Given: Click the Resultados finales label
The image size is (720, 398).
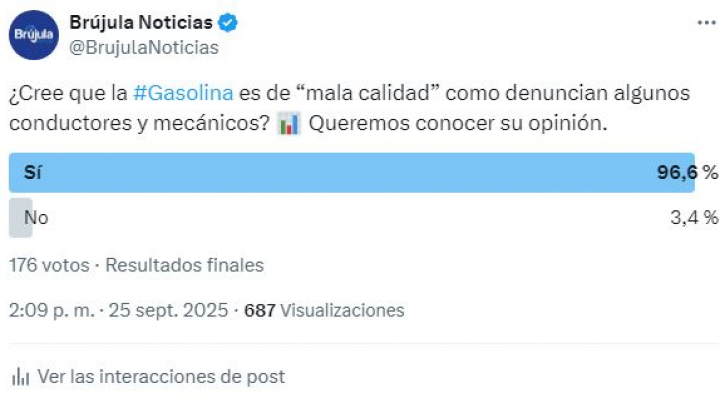Looking at the screenshot, I should pyautogui.click(x=185, y=265).
